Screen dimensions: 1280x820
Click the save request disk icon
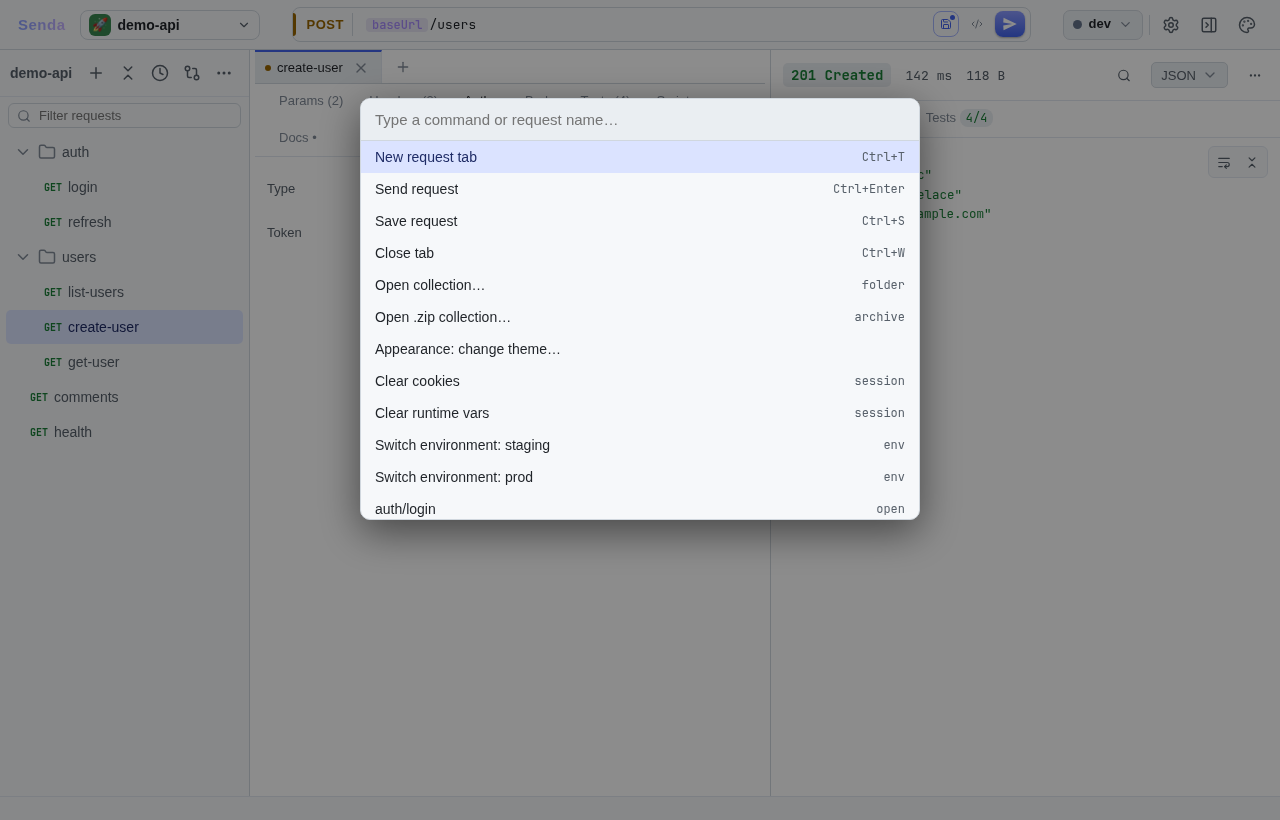click(946, 24)
